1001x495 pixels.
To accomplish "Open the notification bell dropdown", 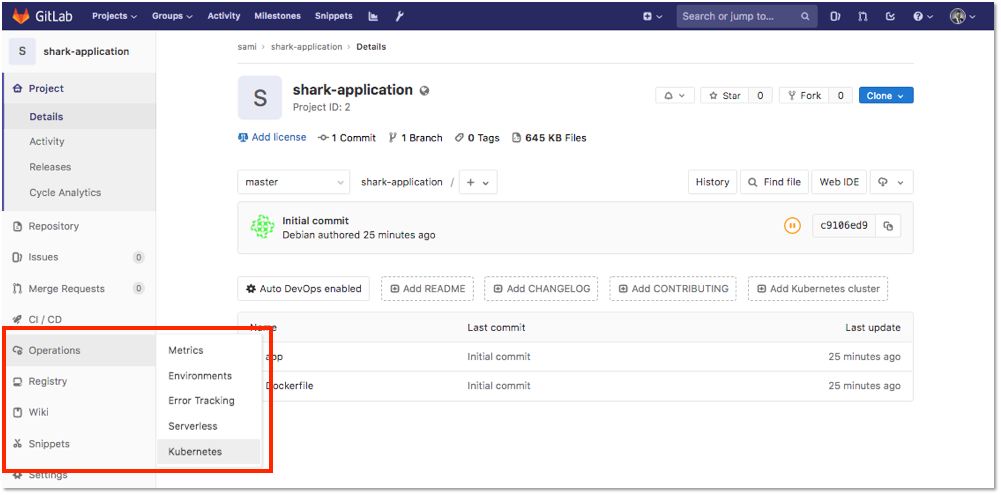I will (675, 95).
